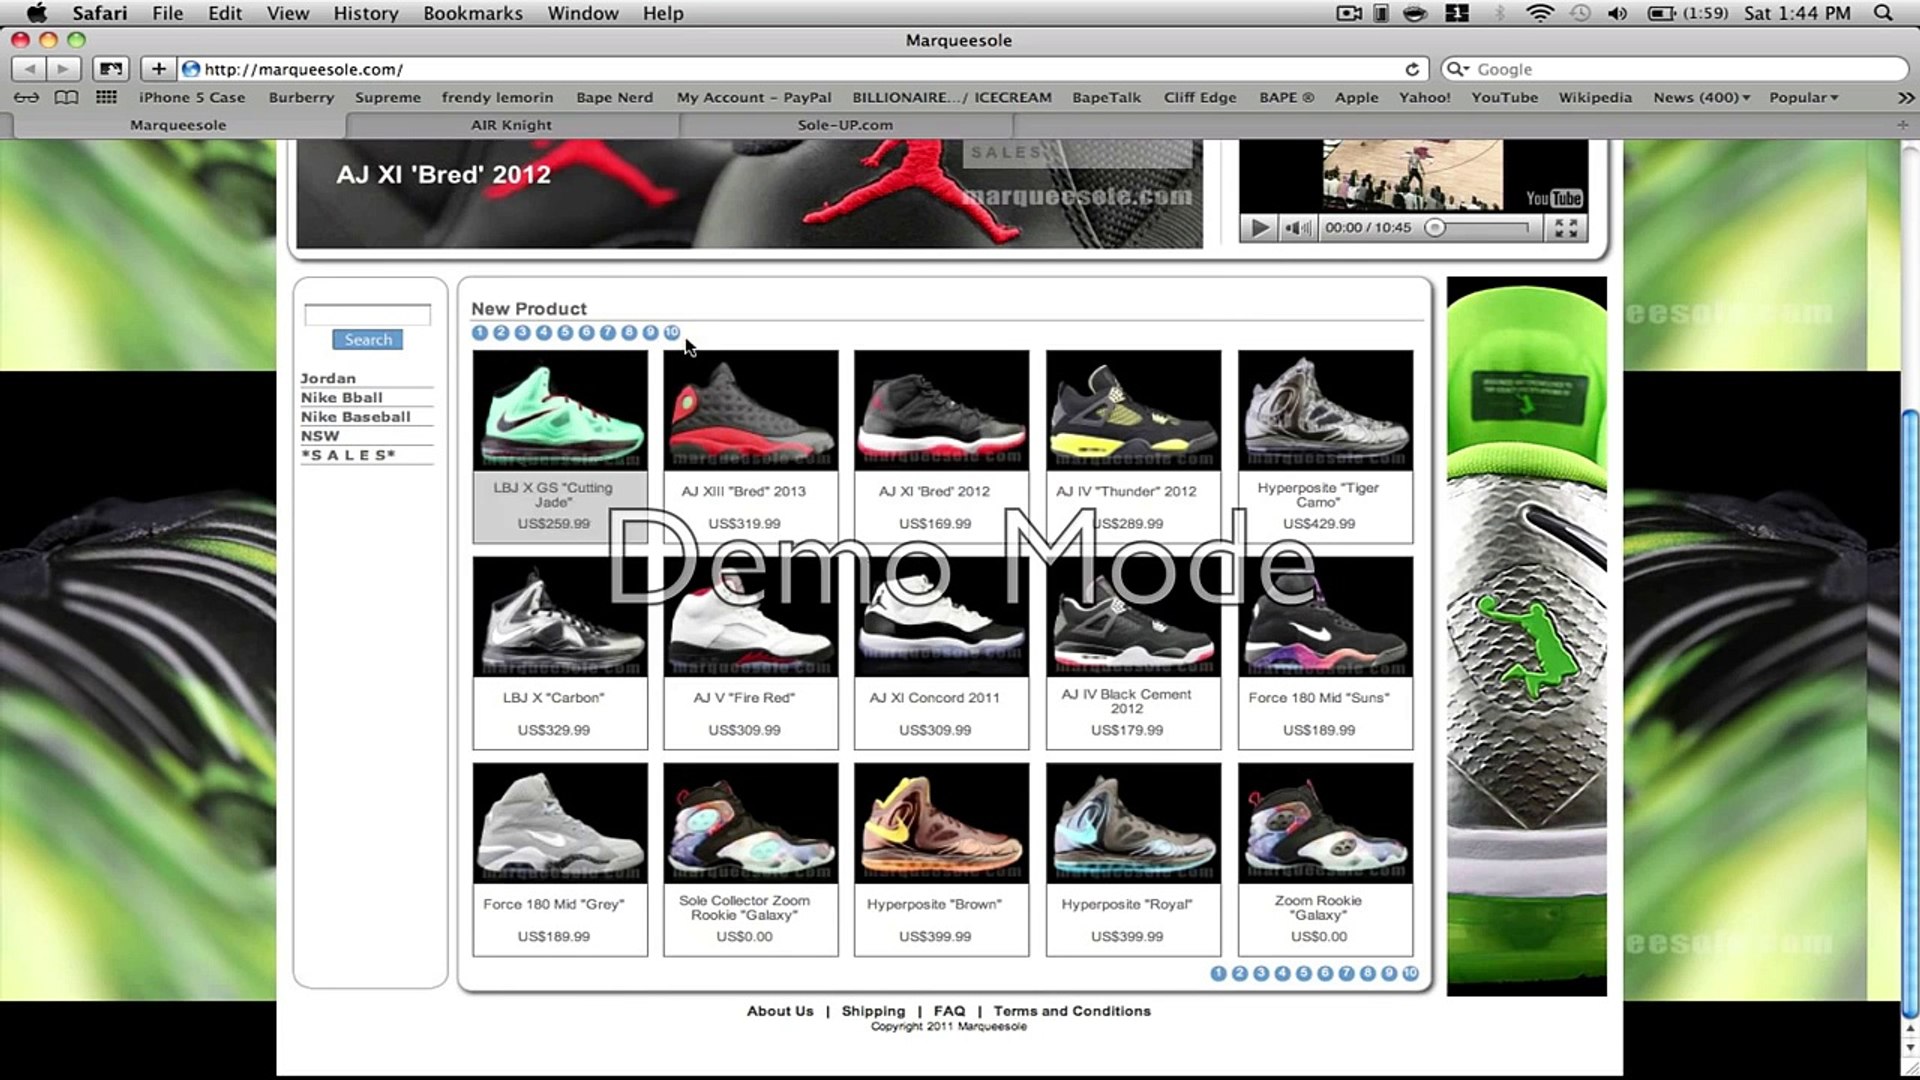Open the Google search dropdown magnifier
This screenshot has width=1920, height=1080.
1458,69
